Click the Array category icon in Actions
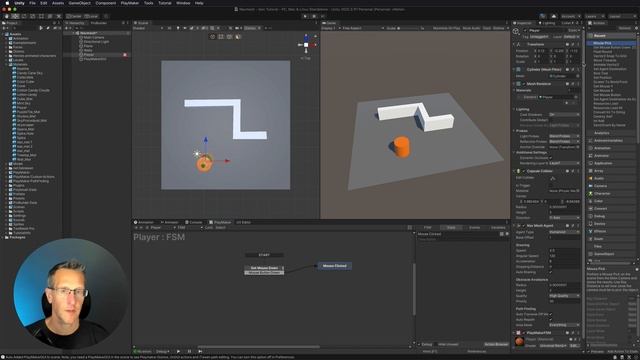The width and height of the screenshot is (640, 360). click(x=591, y=171)
